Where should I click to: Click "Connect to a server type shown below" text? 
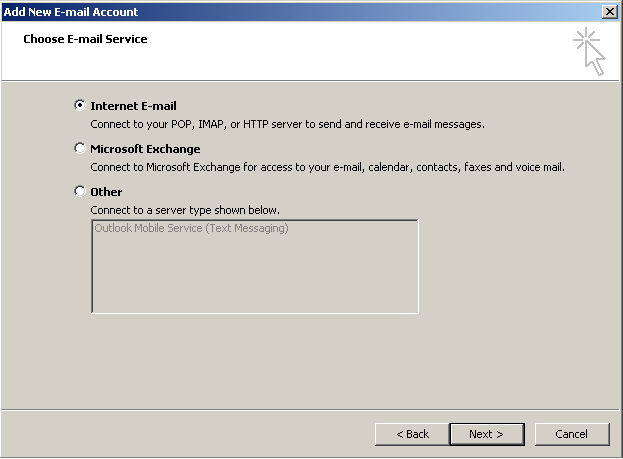(185, 210)
